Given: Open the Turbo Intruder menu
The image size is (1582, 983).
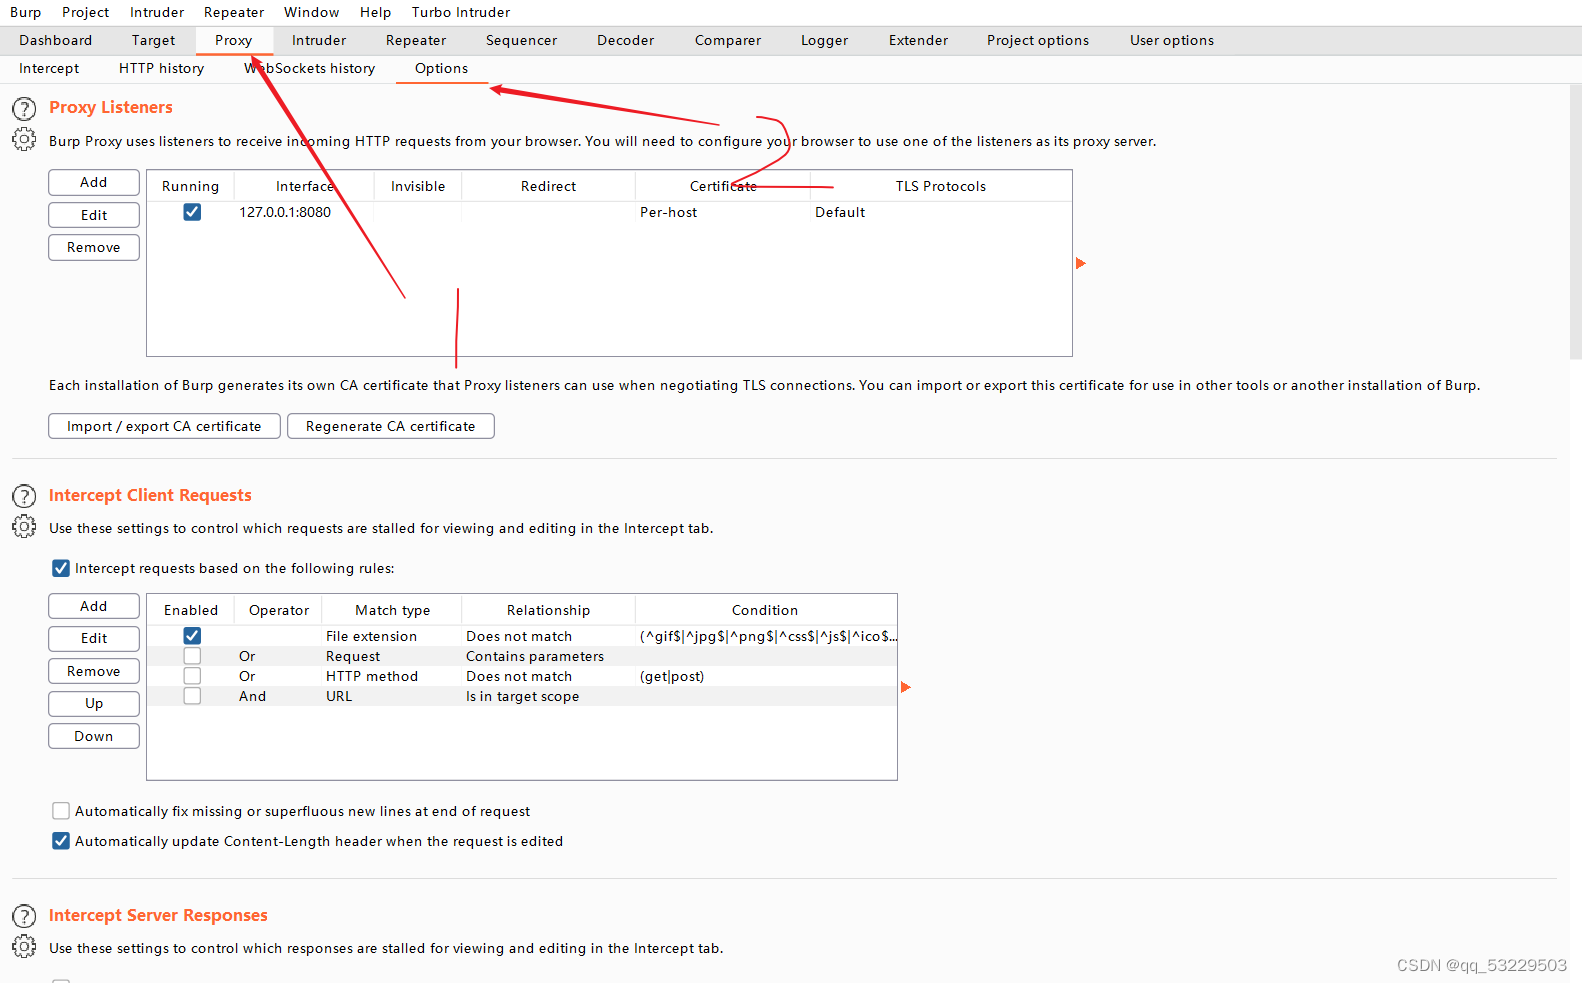Looking at the screenshot, I should point(461,12).
